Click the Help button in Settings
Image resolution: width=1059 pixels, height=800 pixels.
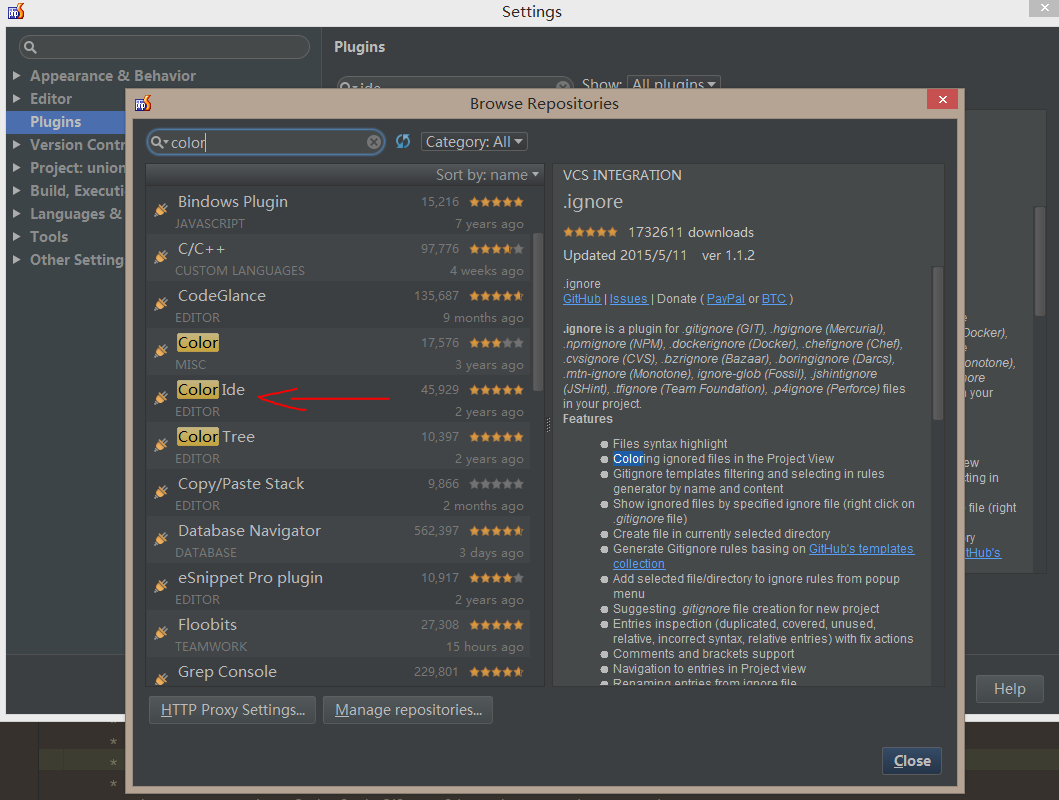[1009, 689]
